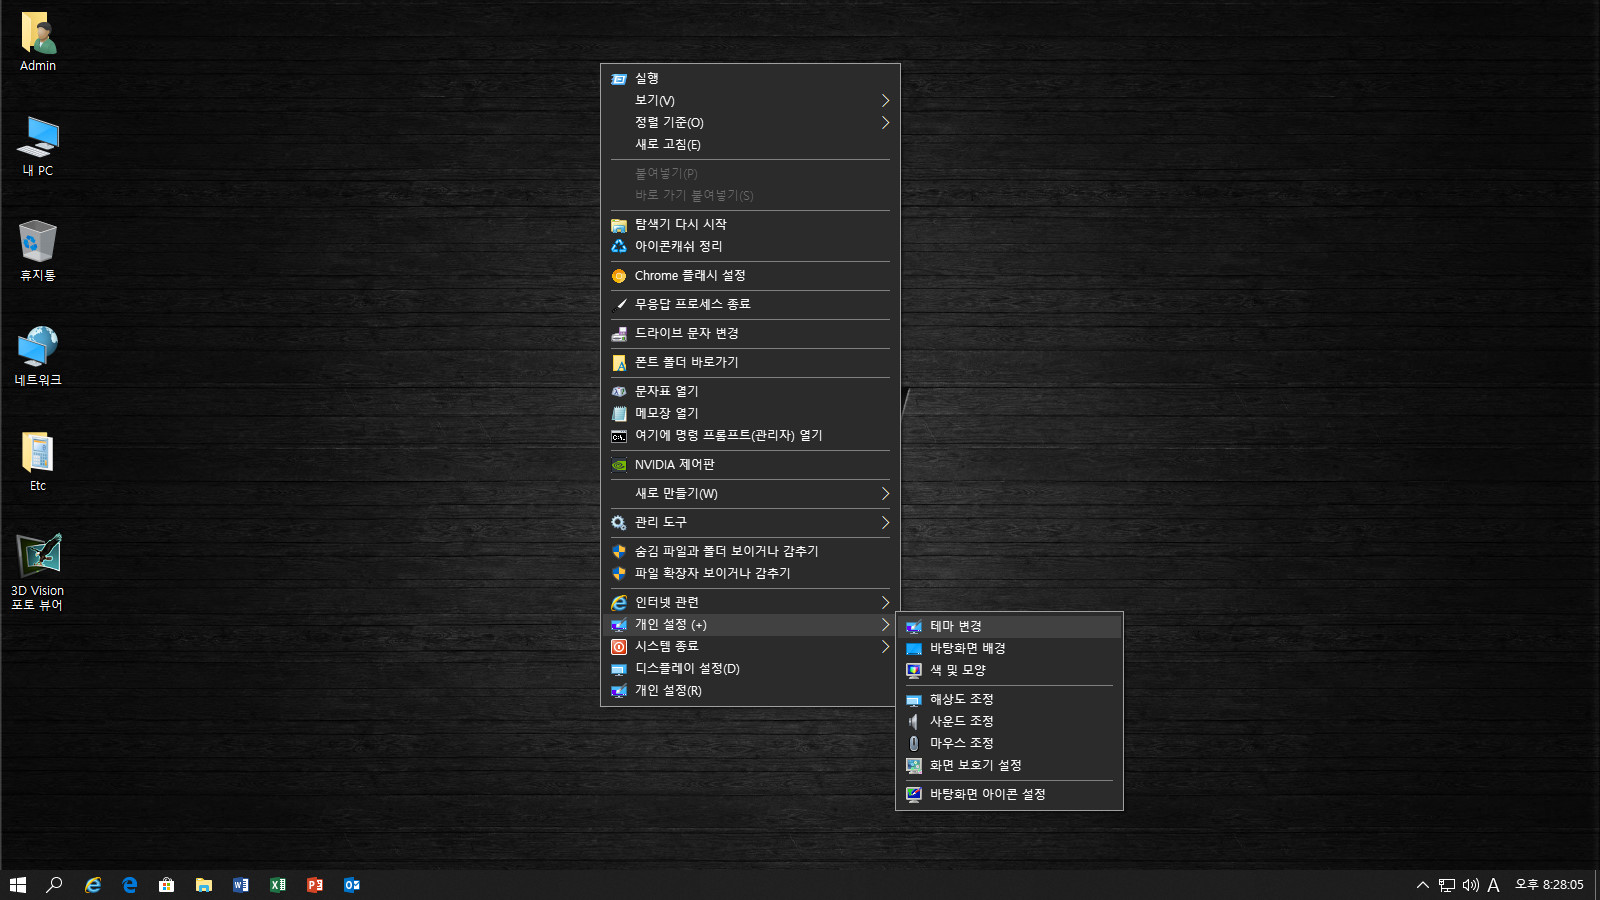This screenshot has width=1600, height=900.
Task: Expand 인터넷 관련 submenu
Action: (750, 602)
